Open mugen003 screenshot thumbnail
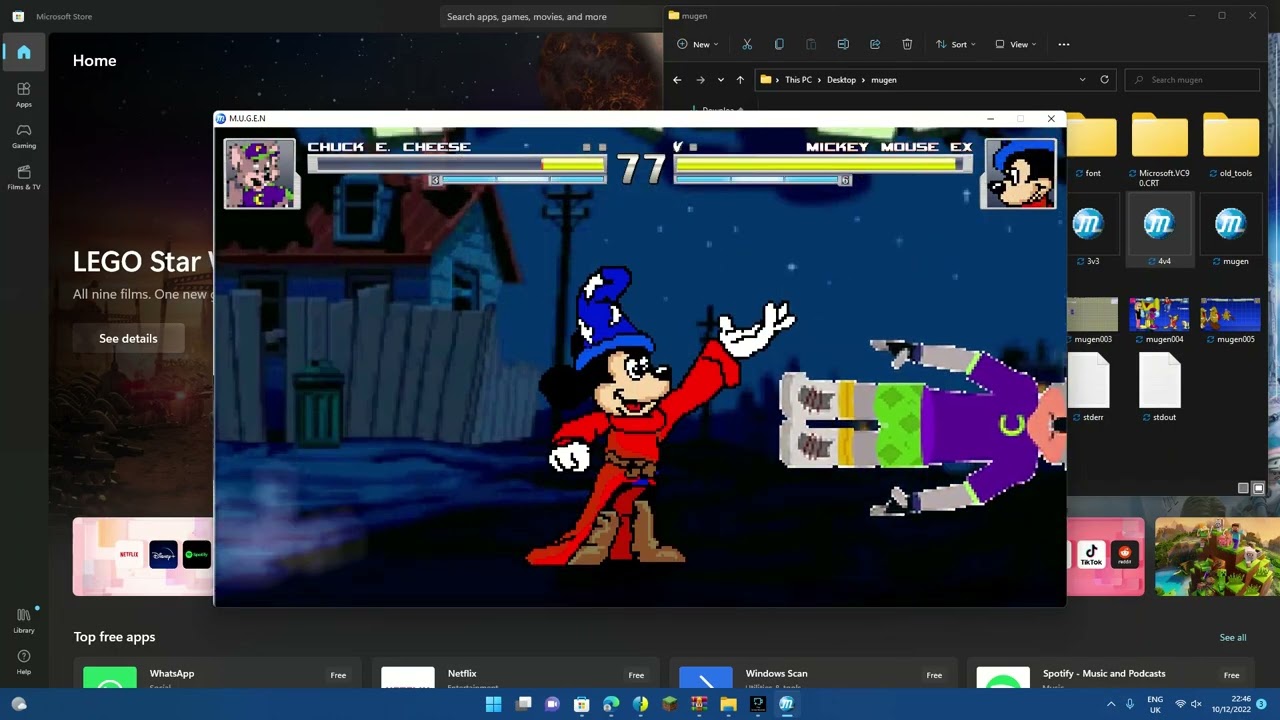The width and height of the screenshot is (1280, 720). (x=1092, y=320)
